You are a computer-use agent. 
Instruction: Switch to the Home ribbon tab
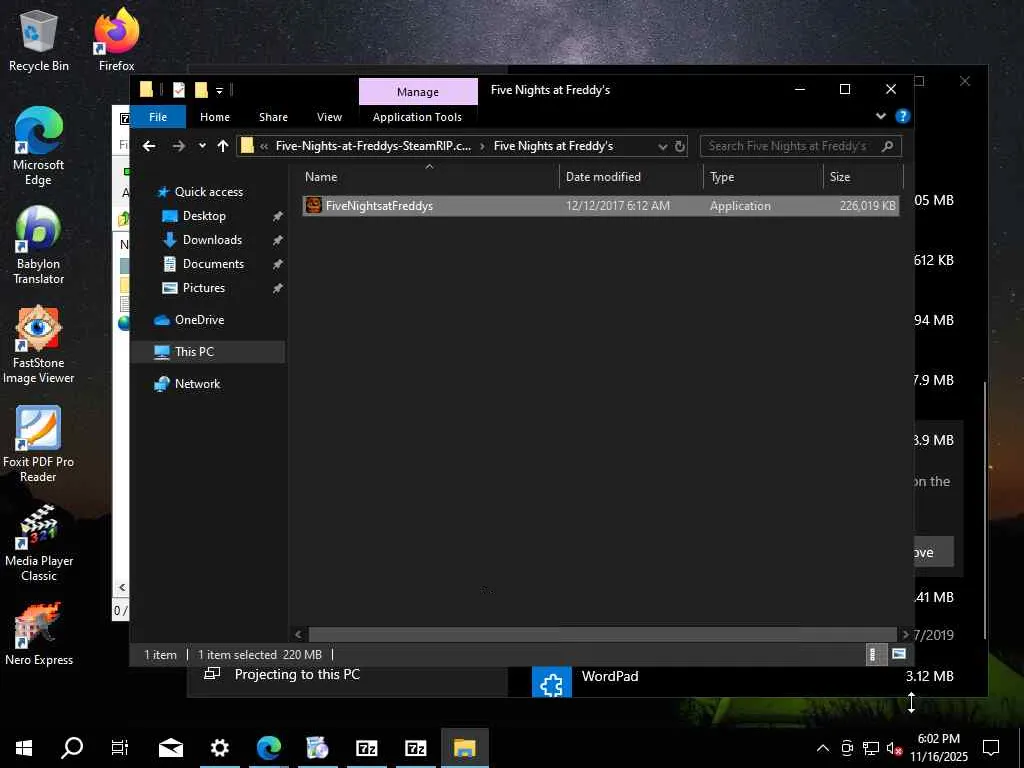click(215, 117)
